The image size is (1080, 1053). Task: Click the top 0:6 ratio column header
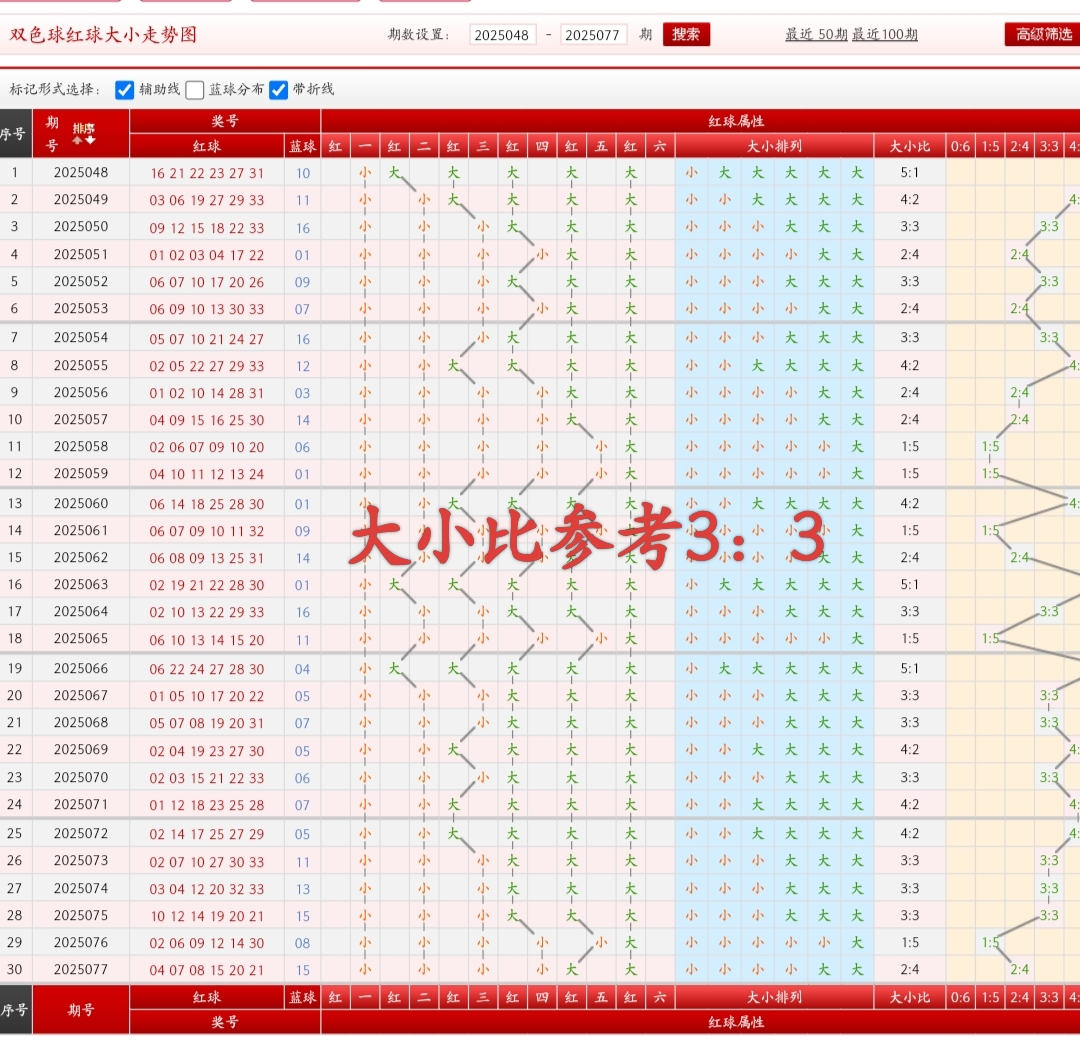click(x=960, y=146)
